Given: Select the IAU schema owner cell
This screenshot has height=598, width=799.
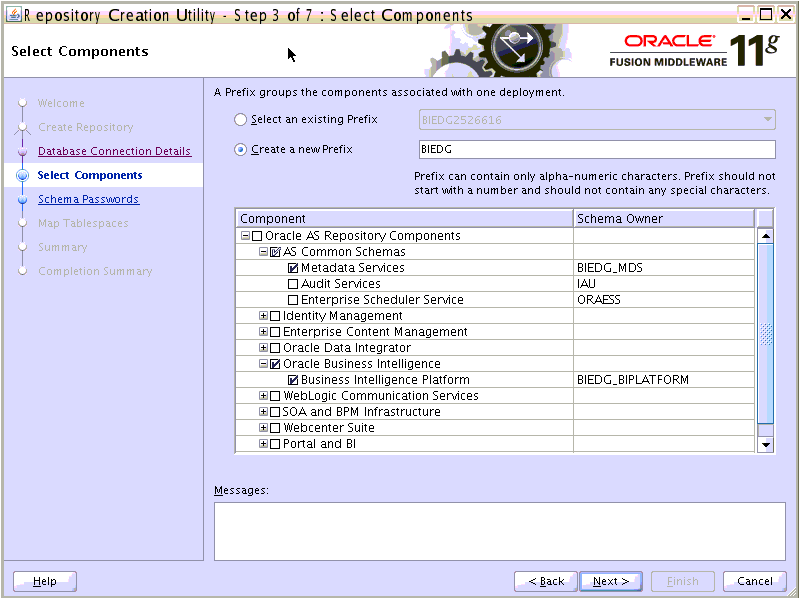Looking at the screenshot, I should click(664, 284).
